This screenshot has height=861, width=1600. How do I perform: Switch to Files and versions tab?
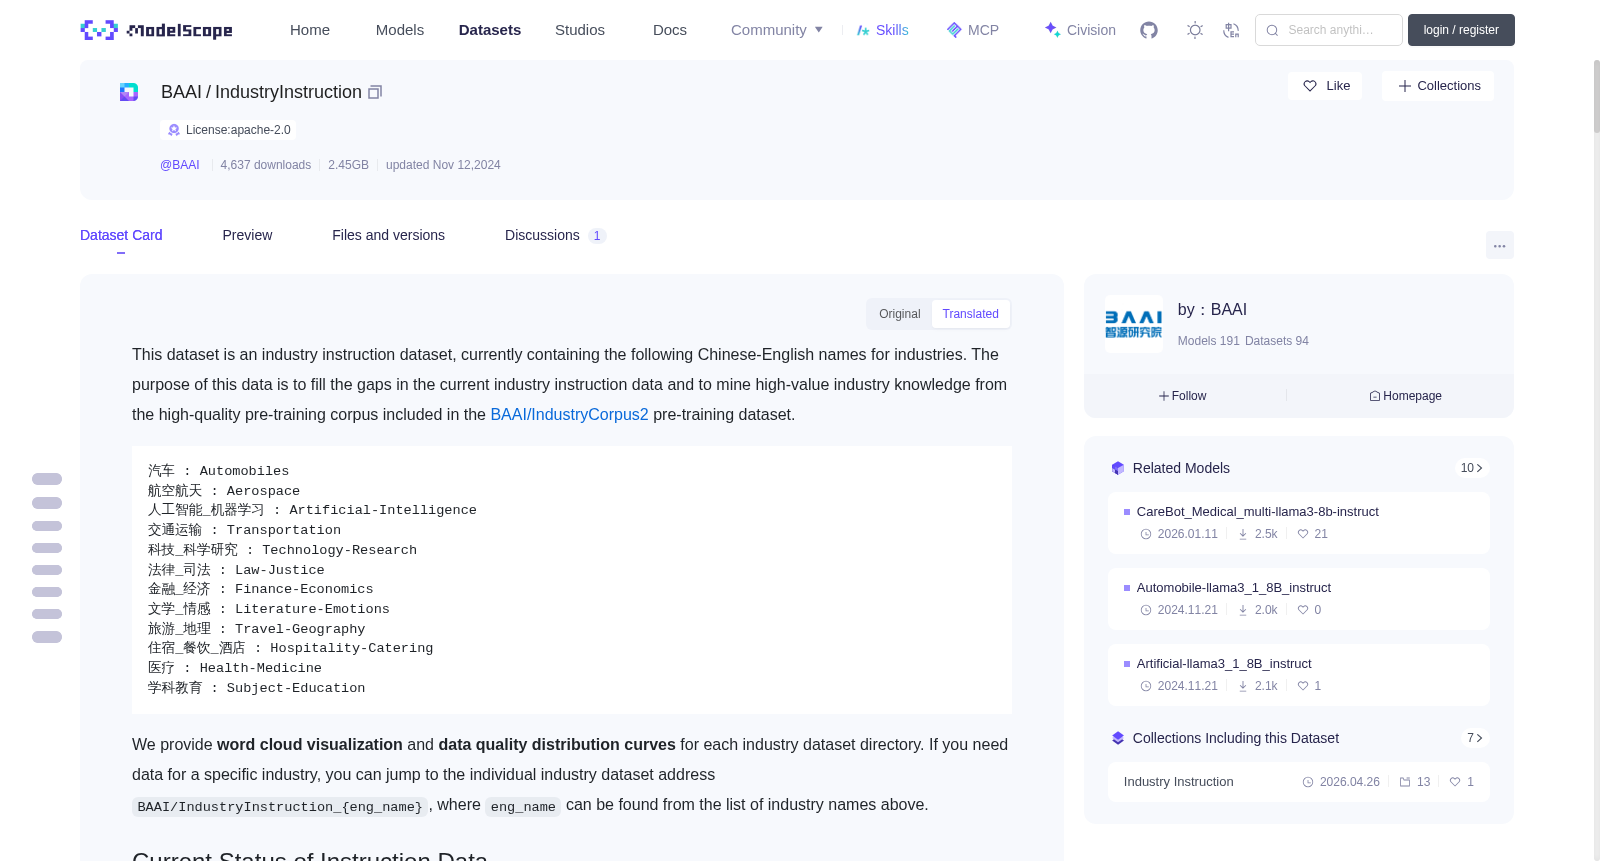[388, 235]
